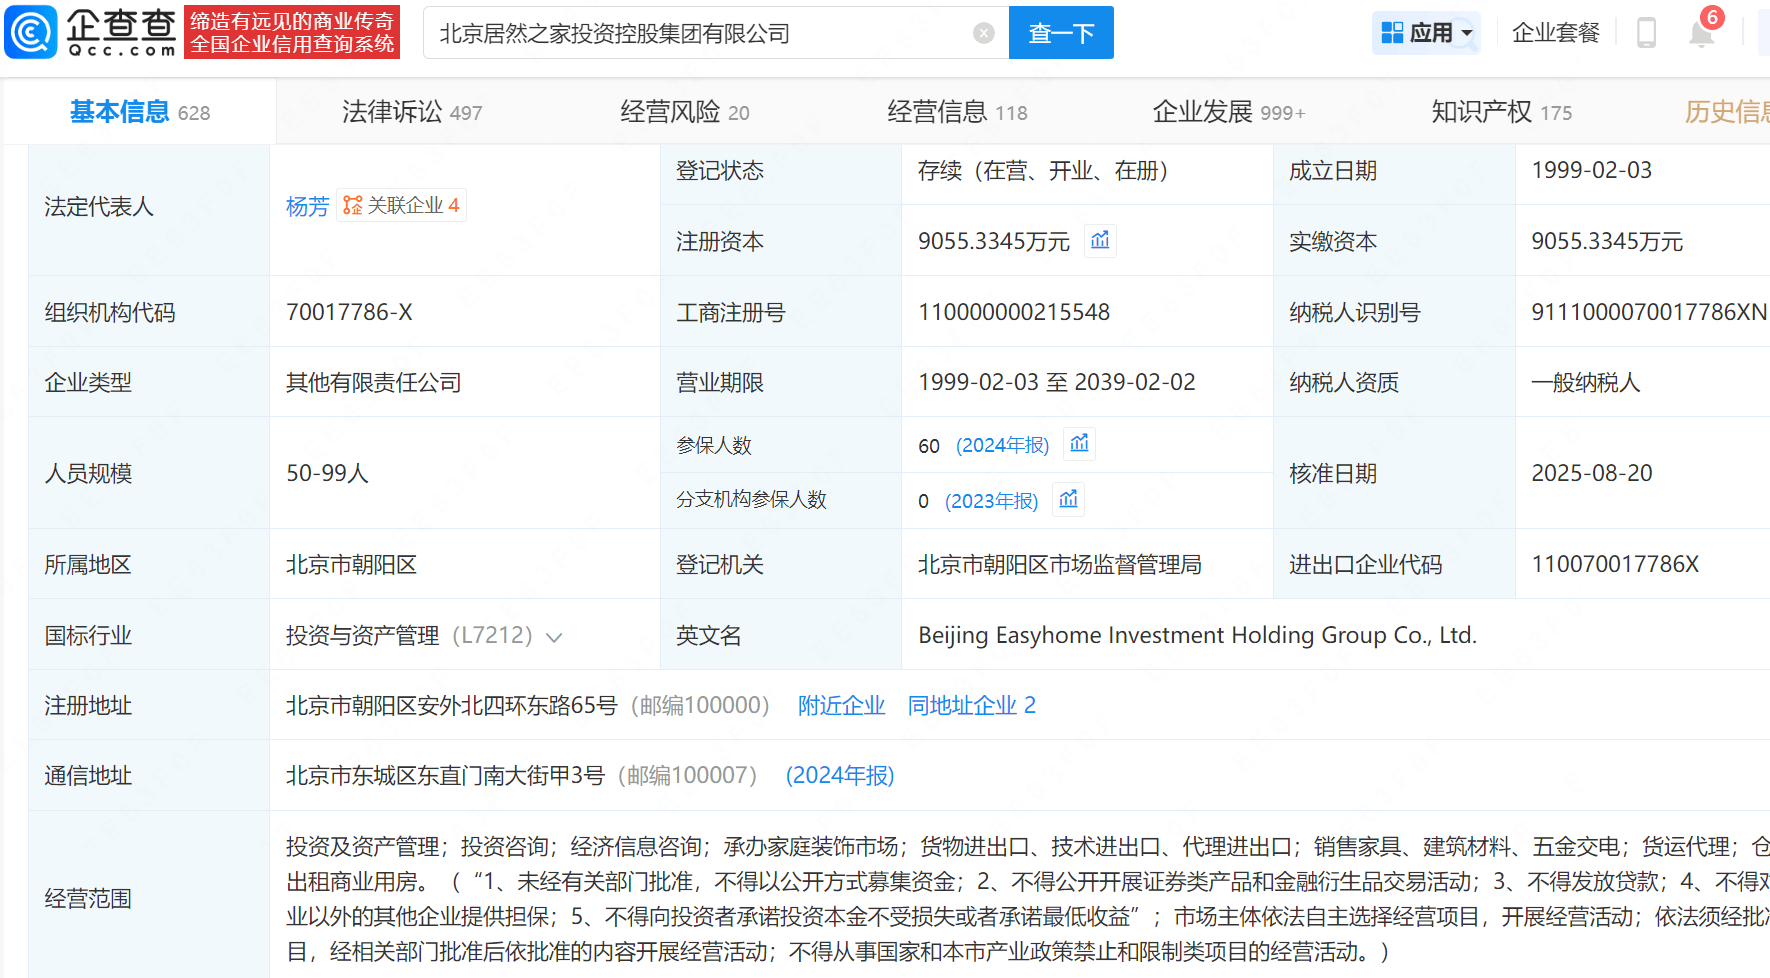Open legal representative 杨芳 link
This screenshot has height=978, width=1770.
pos(307,206)
